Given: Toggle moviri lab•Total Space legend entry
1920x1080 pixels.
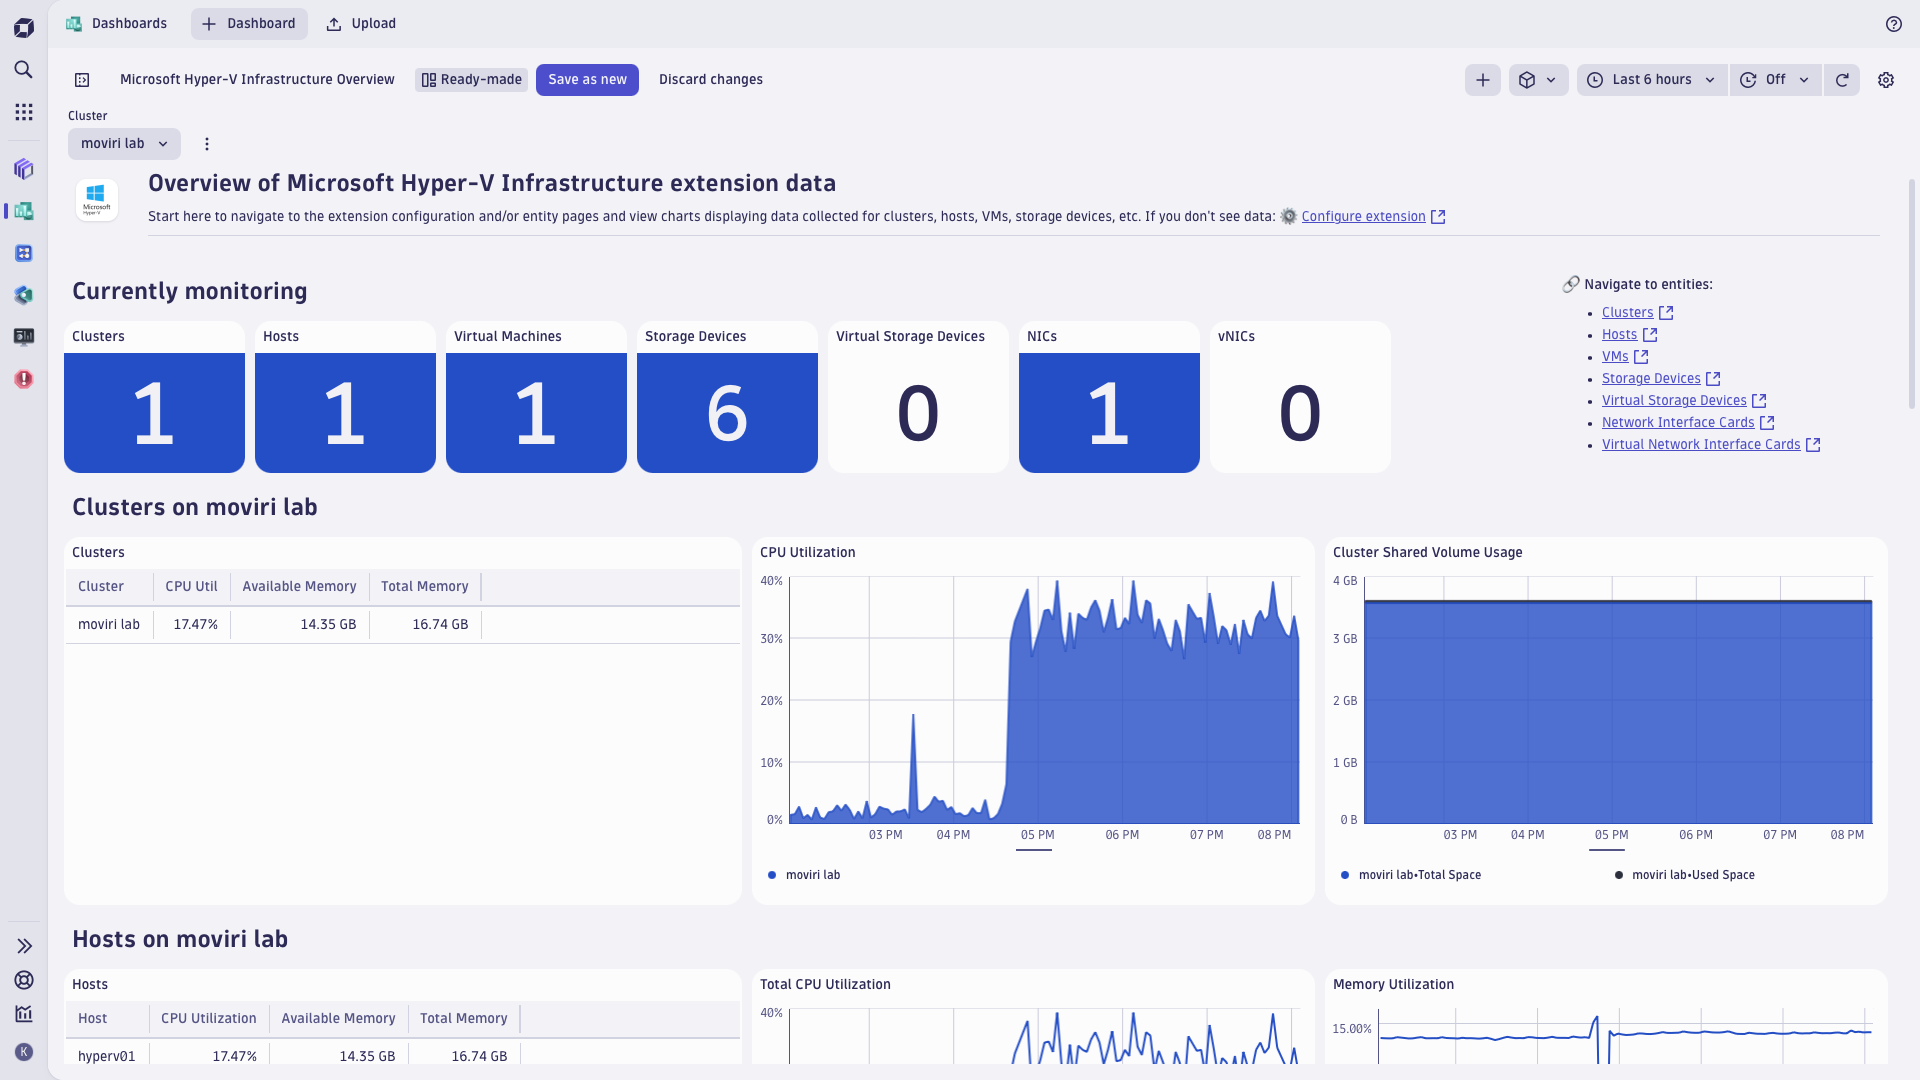Looking at the screenshot, I should click(x=1411, y=875).
